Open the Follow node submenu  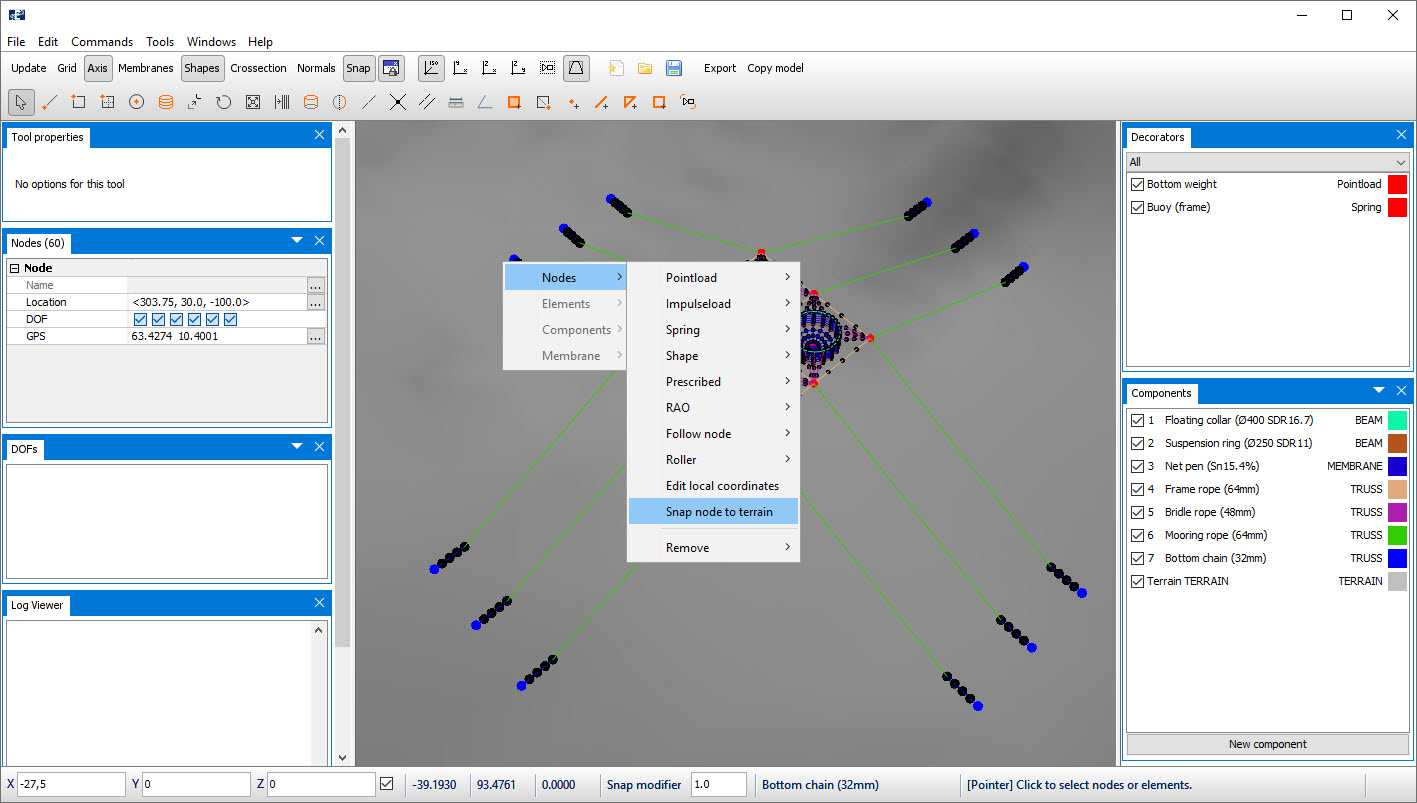[x=714, y=434]
